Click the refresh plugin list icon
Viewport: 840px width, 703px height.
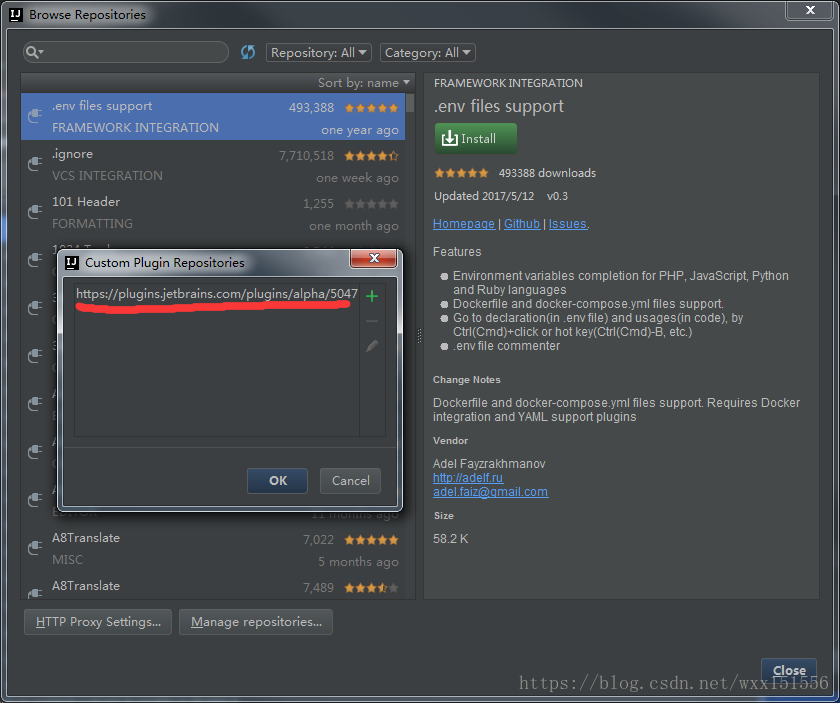pyautogui.click(x=248, y=53)
